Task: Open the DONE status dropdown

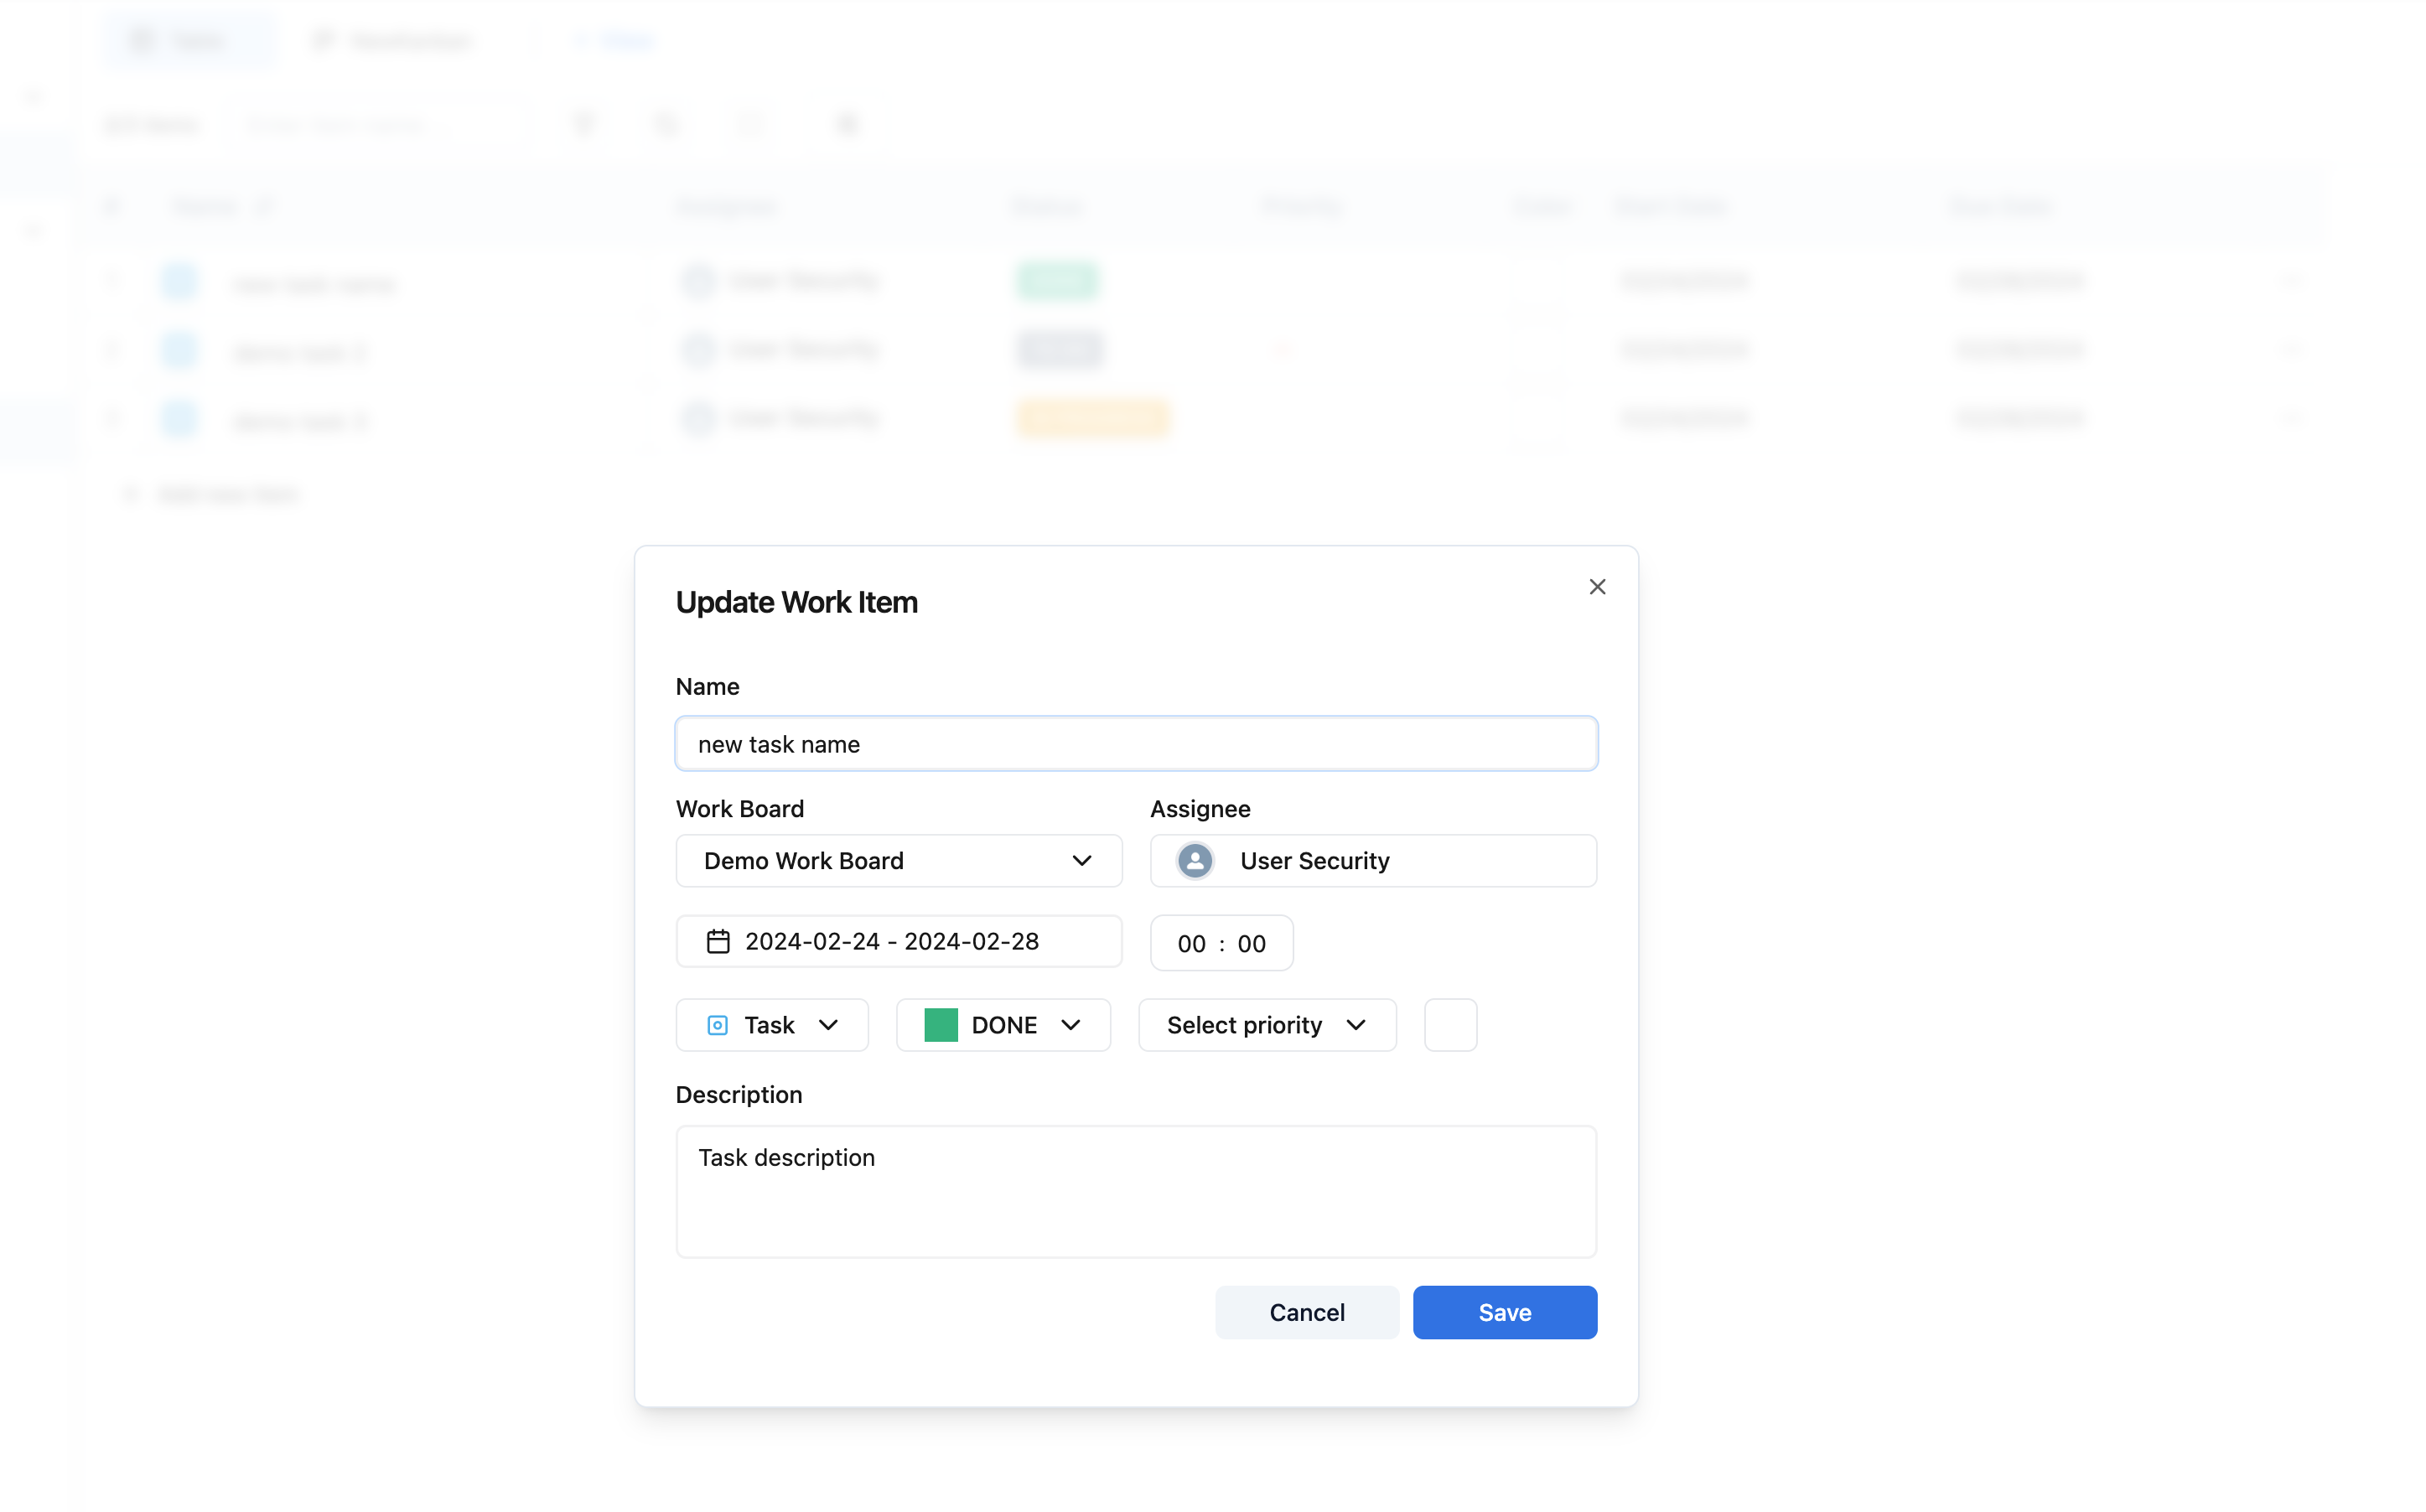Action: click(x=1003, y=1025)
